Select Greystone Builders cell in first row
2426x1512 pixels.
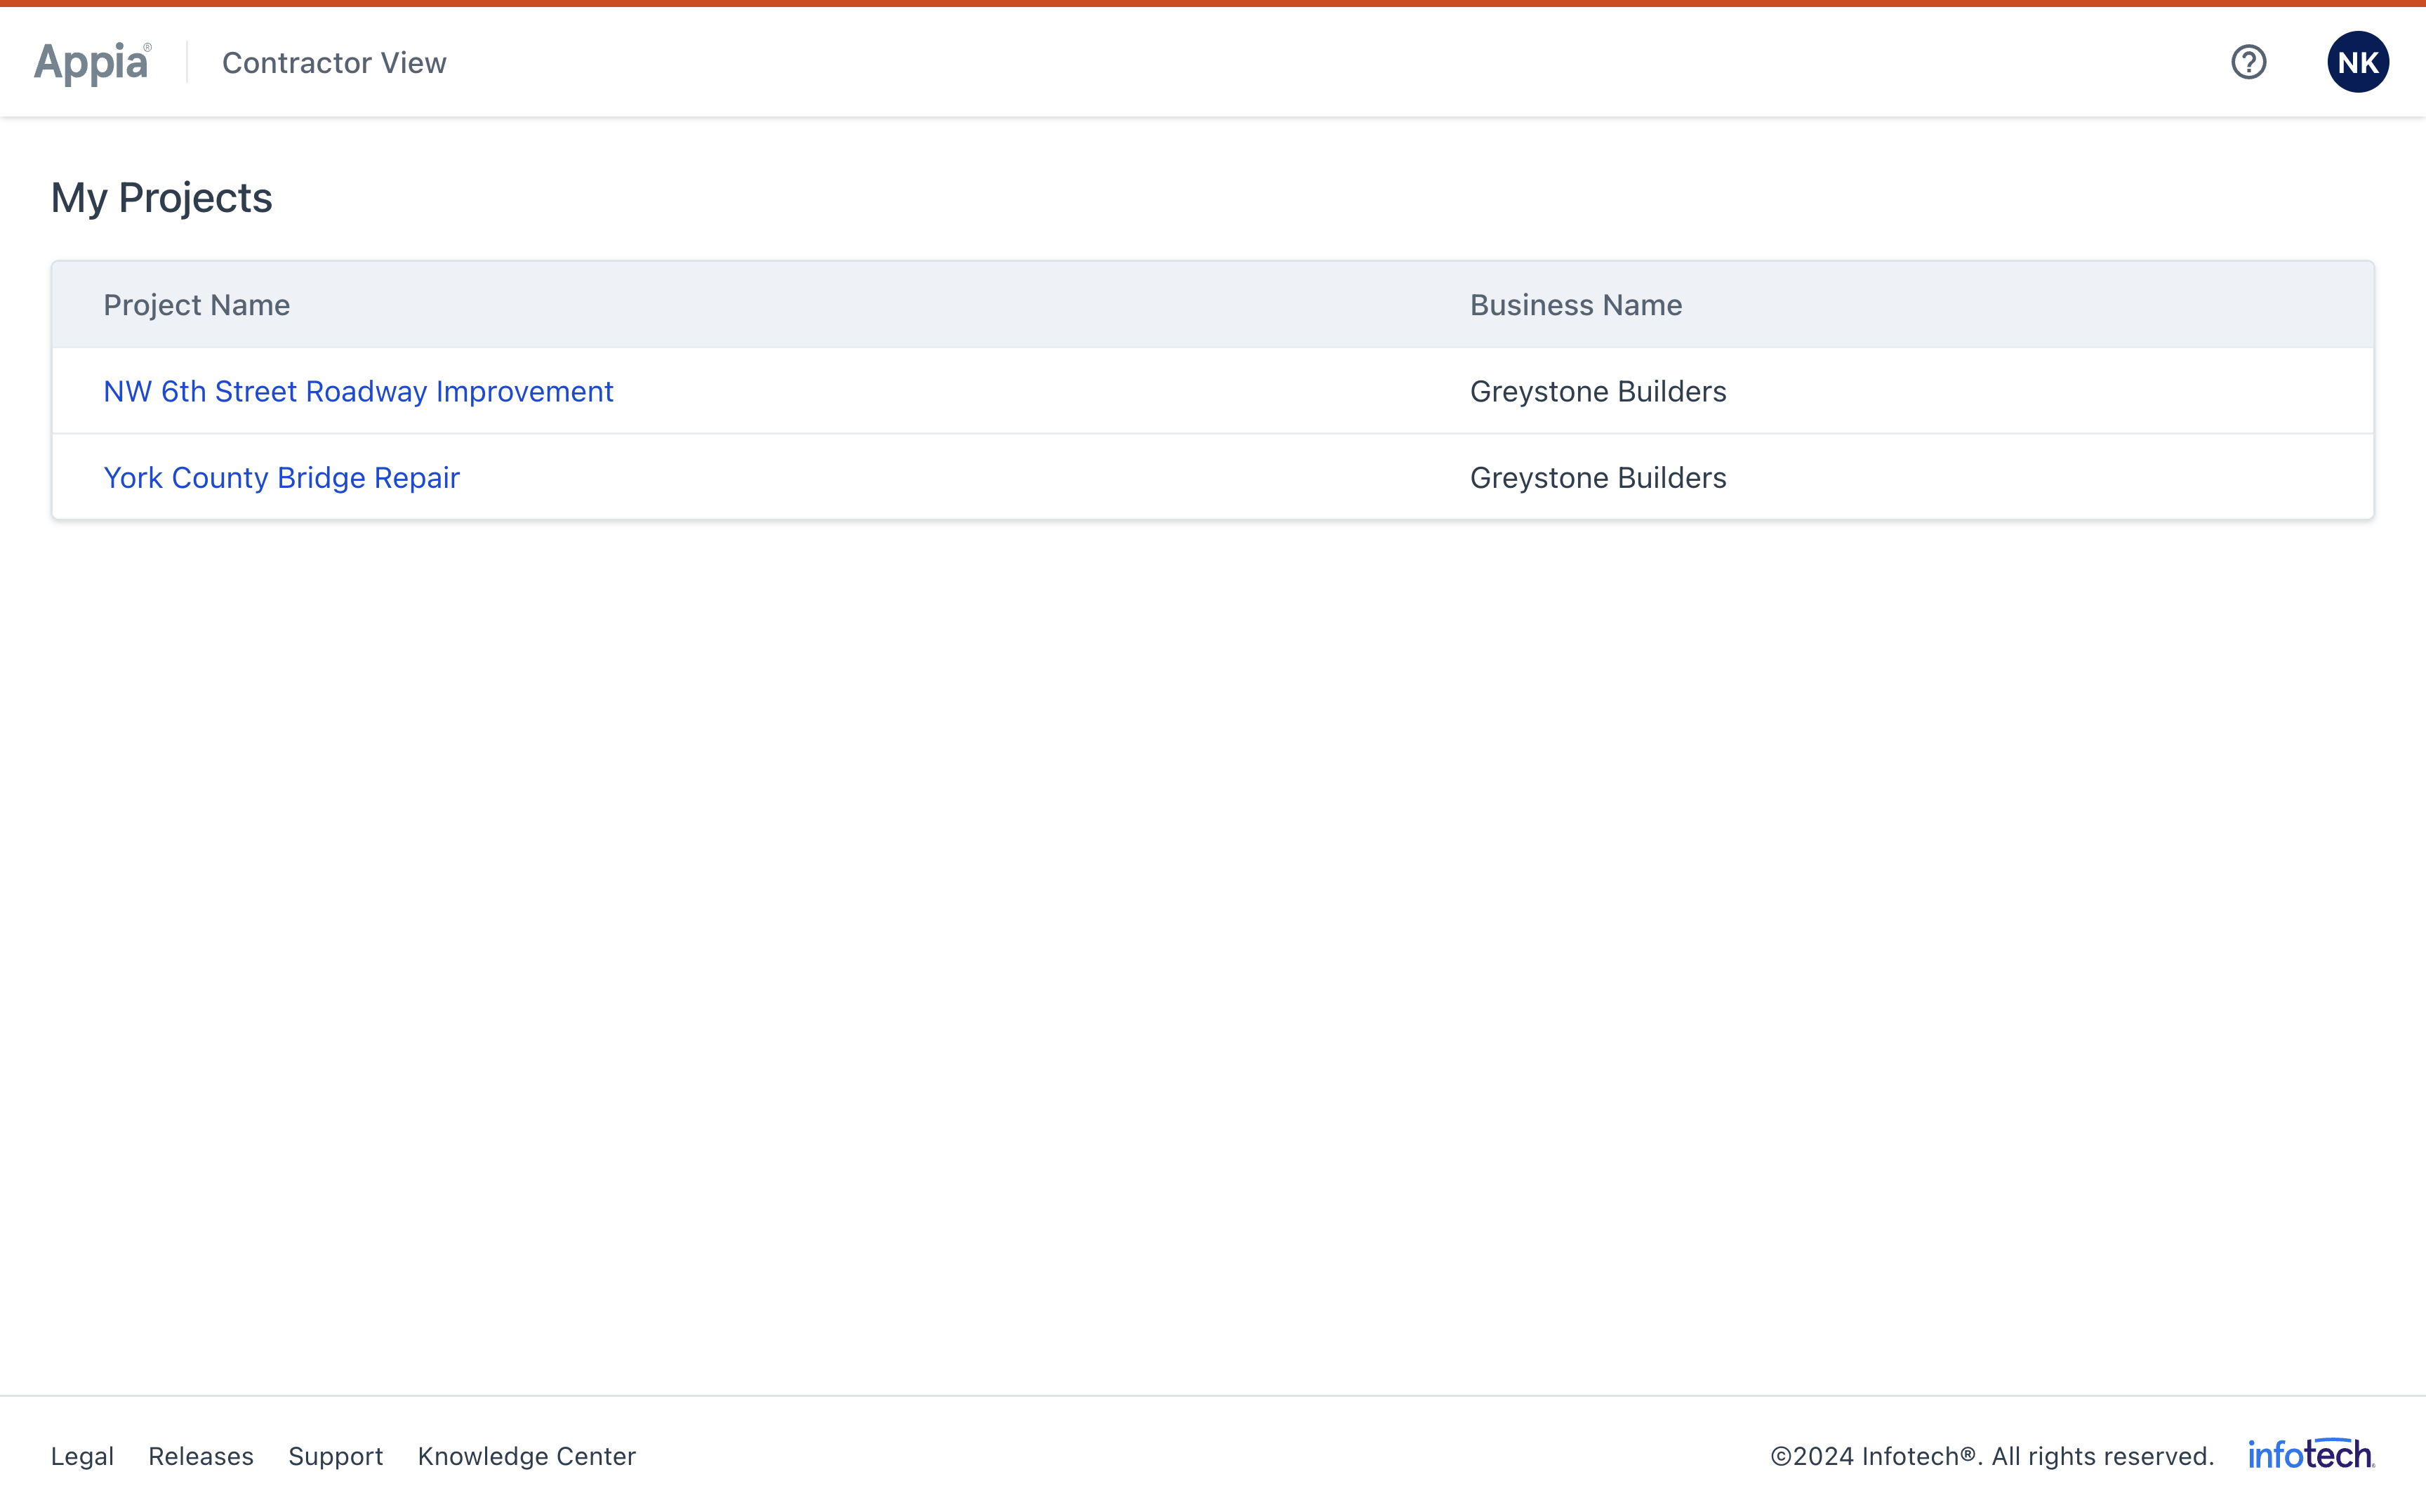[x=1598, y=391]
